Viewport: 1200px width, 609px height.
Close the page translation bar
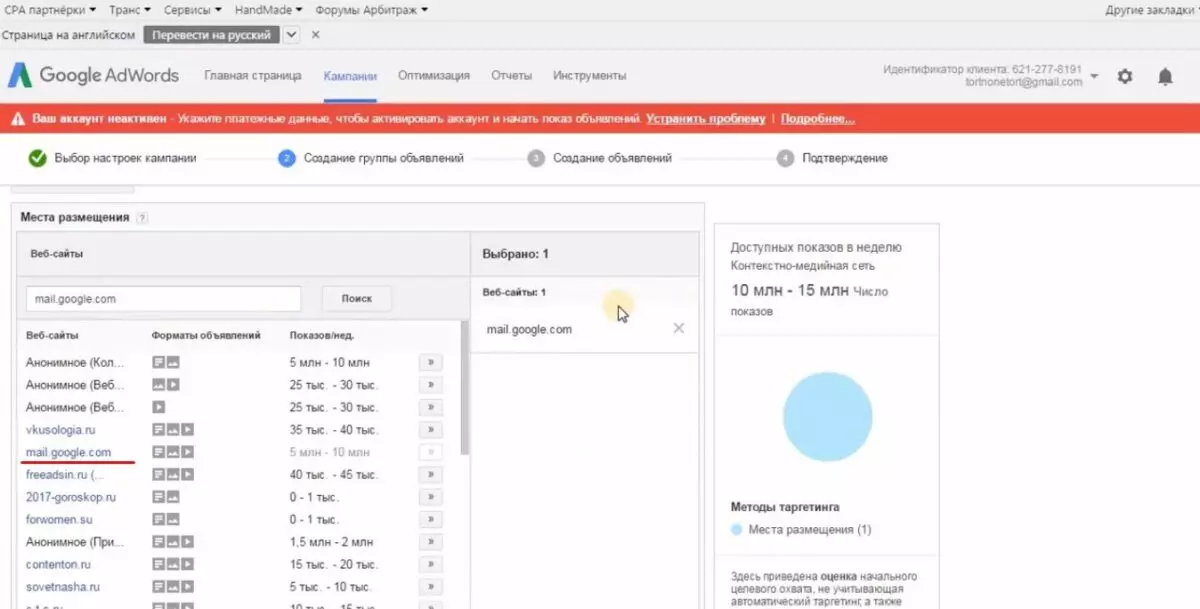coord(316,34)
